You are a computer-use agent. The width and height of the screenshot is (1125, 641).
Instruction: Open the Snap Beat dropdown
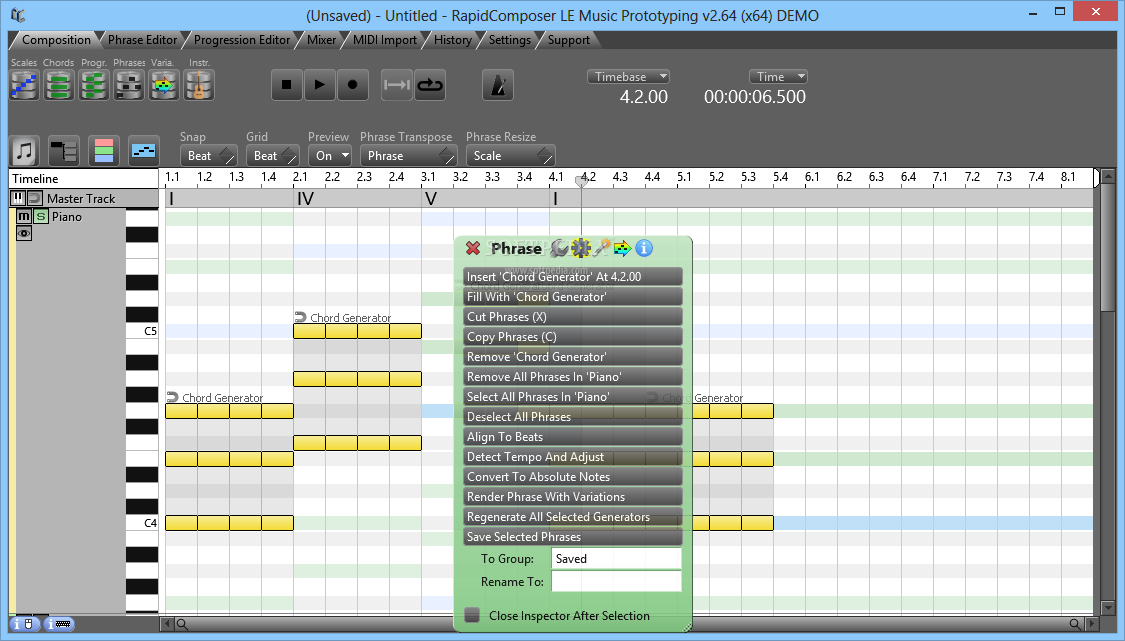point(208,156)
